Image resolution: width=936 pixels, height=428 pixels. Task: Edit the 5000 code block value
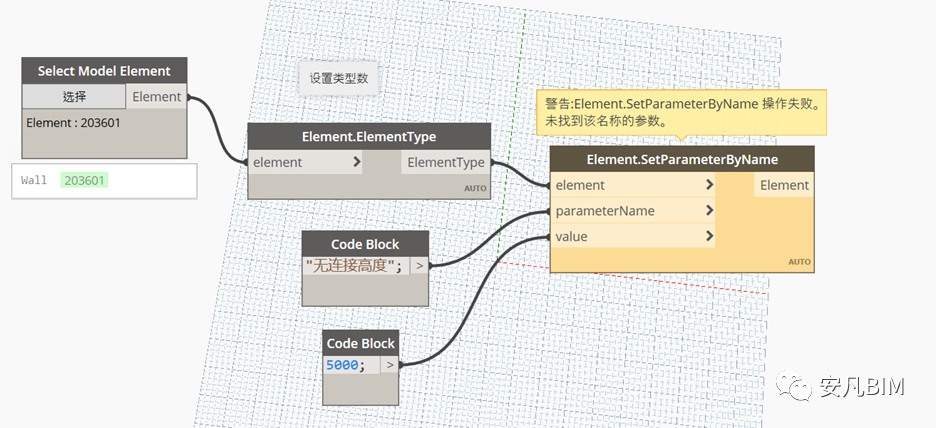click(x=346, y=365)
